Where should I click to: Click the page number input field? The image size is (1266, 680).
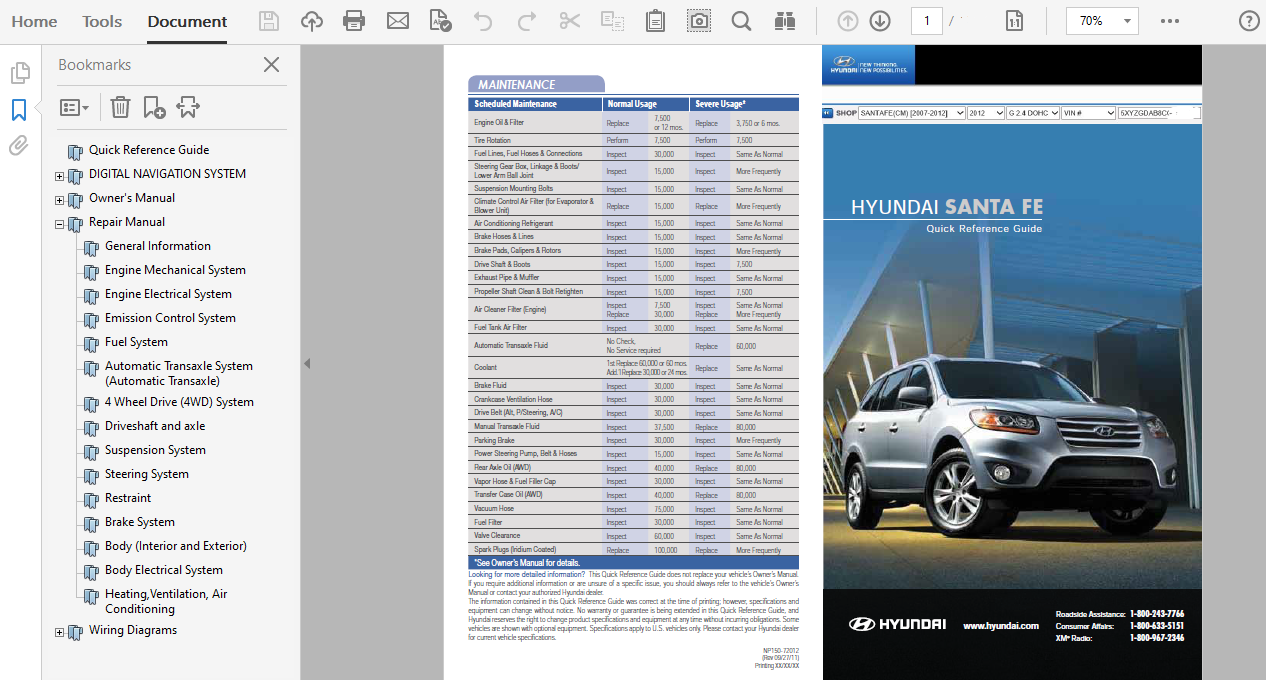pyautogui.click(x=926, y=21)
